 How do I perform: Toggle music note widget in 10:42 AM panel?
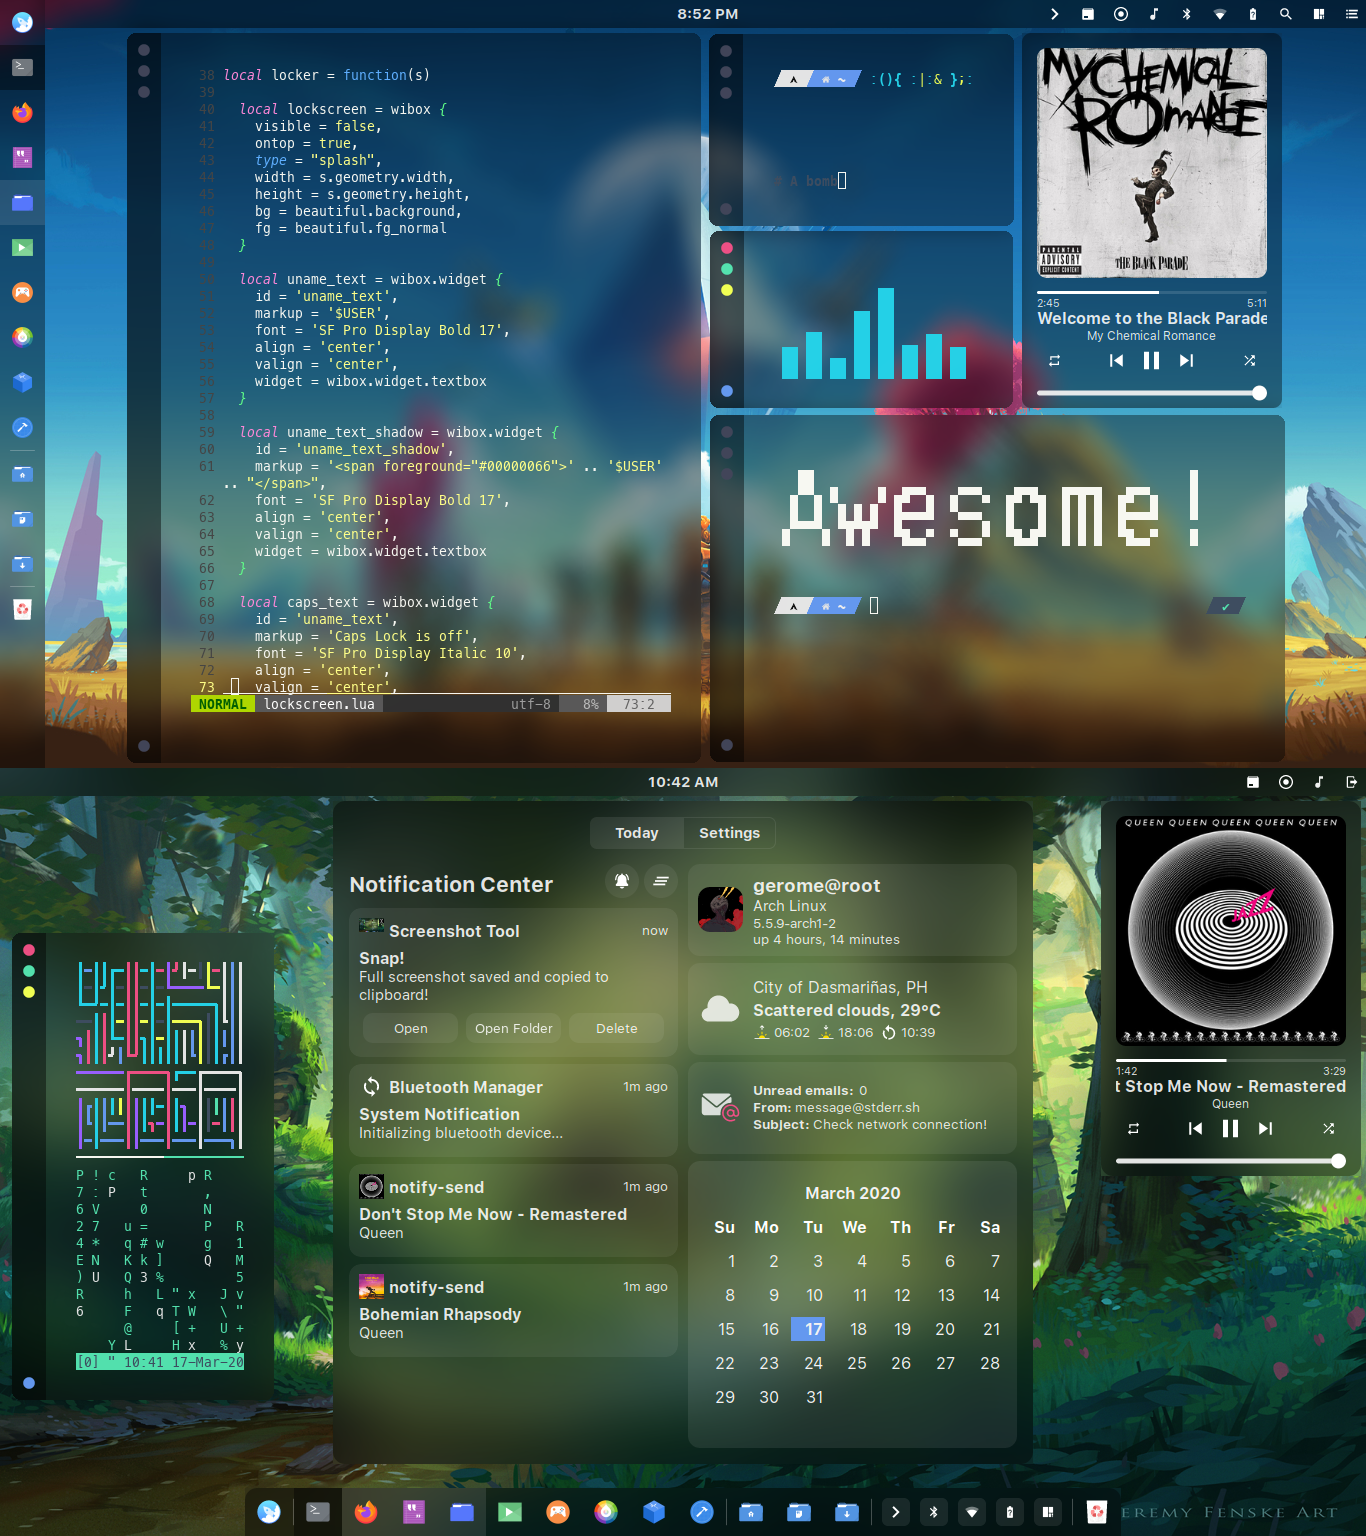click(1319, 782)
